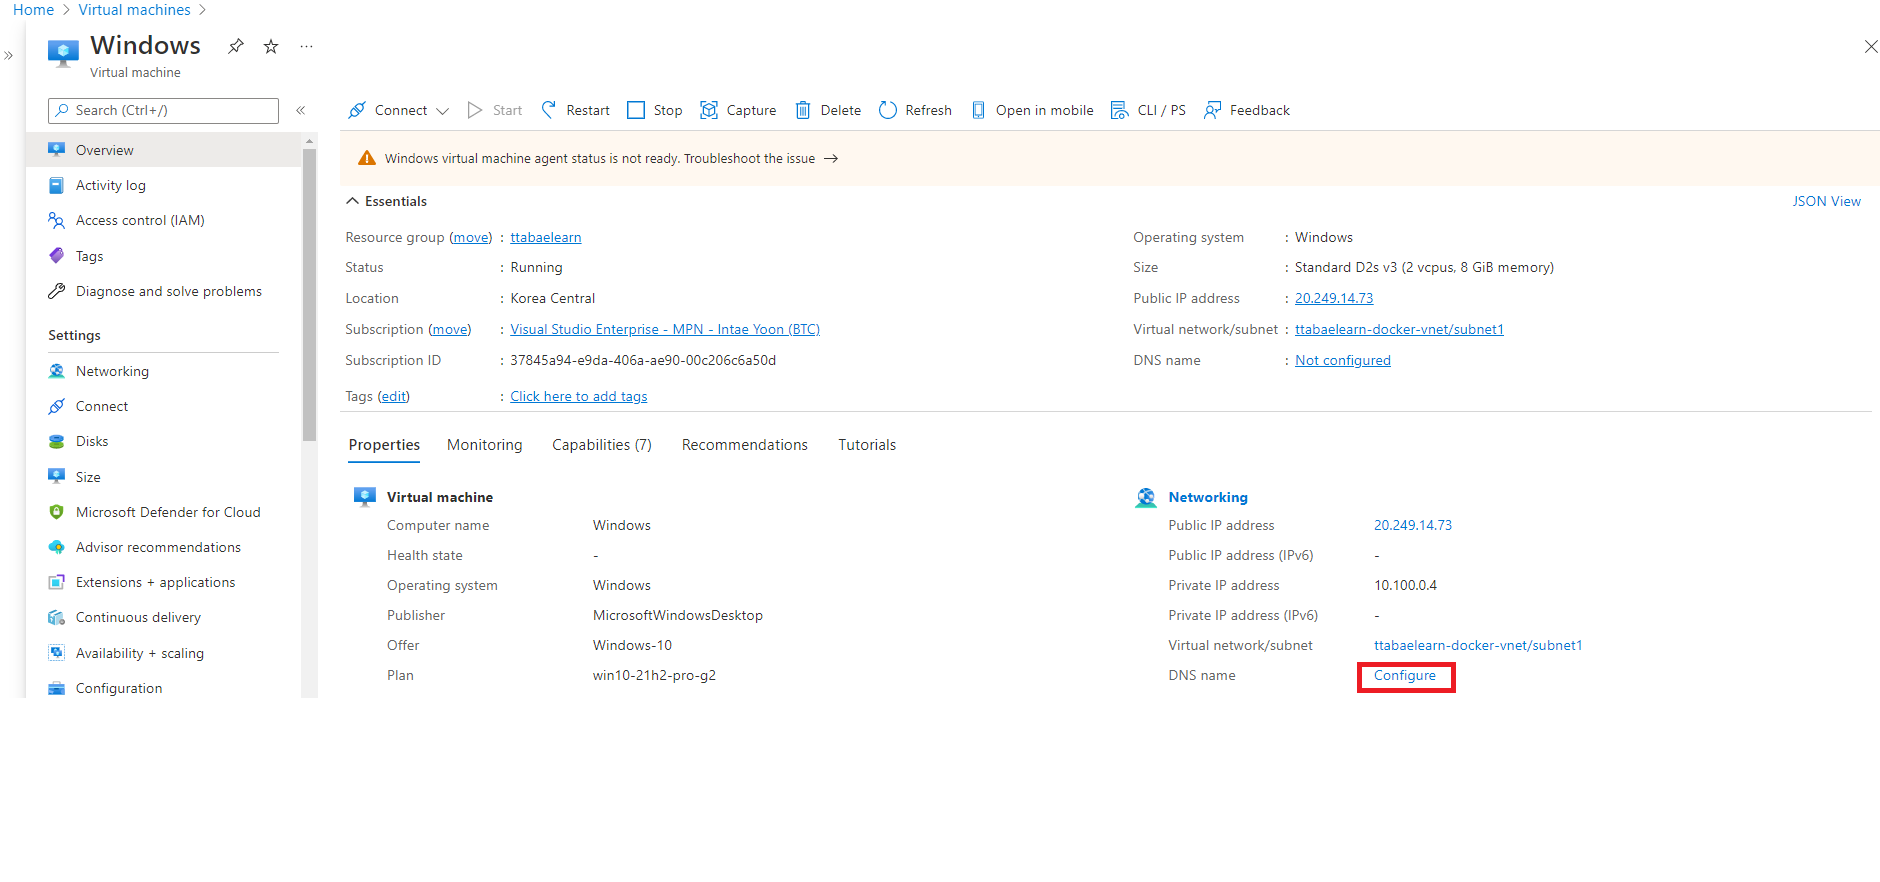
Task: Click the Configuration sidebar icon
Action: pyautogui.click(x=57, y=688)
